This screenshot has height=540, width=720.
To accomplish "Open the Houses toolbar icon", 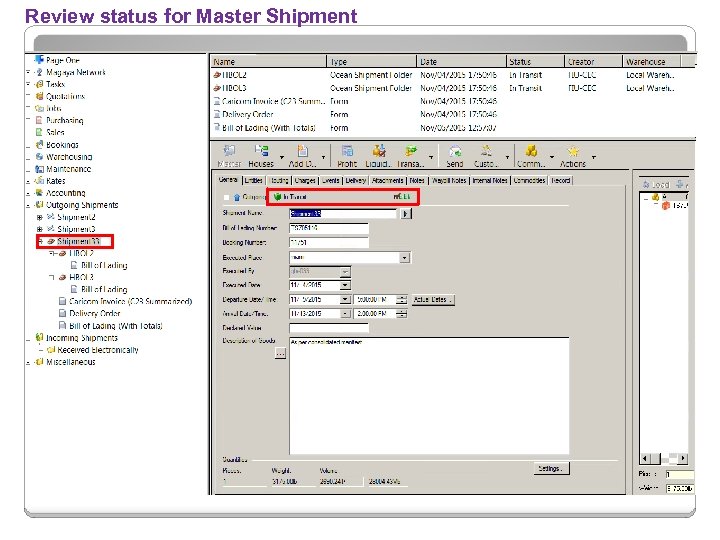I will [261, 151].
